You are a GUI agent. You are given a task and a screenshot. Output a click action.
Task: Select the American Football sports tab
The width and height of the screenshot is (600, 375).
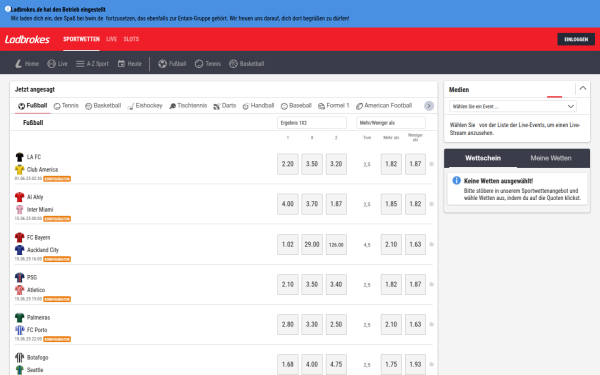coord(384,106)
